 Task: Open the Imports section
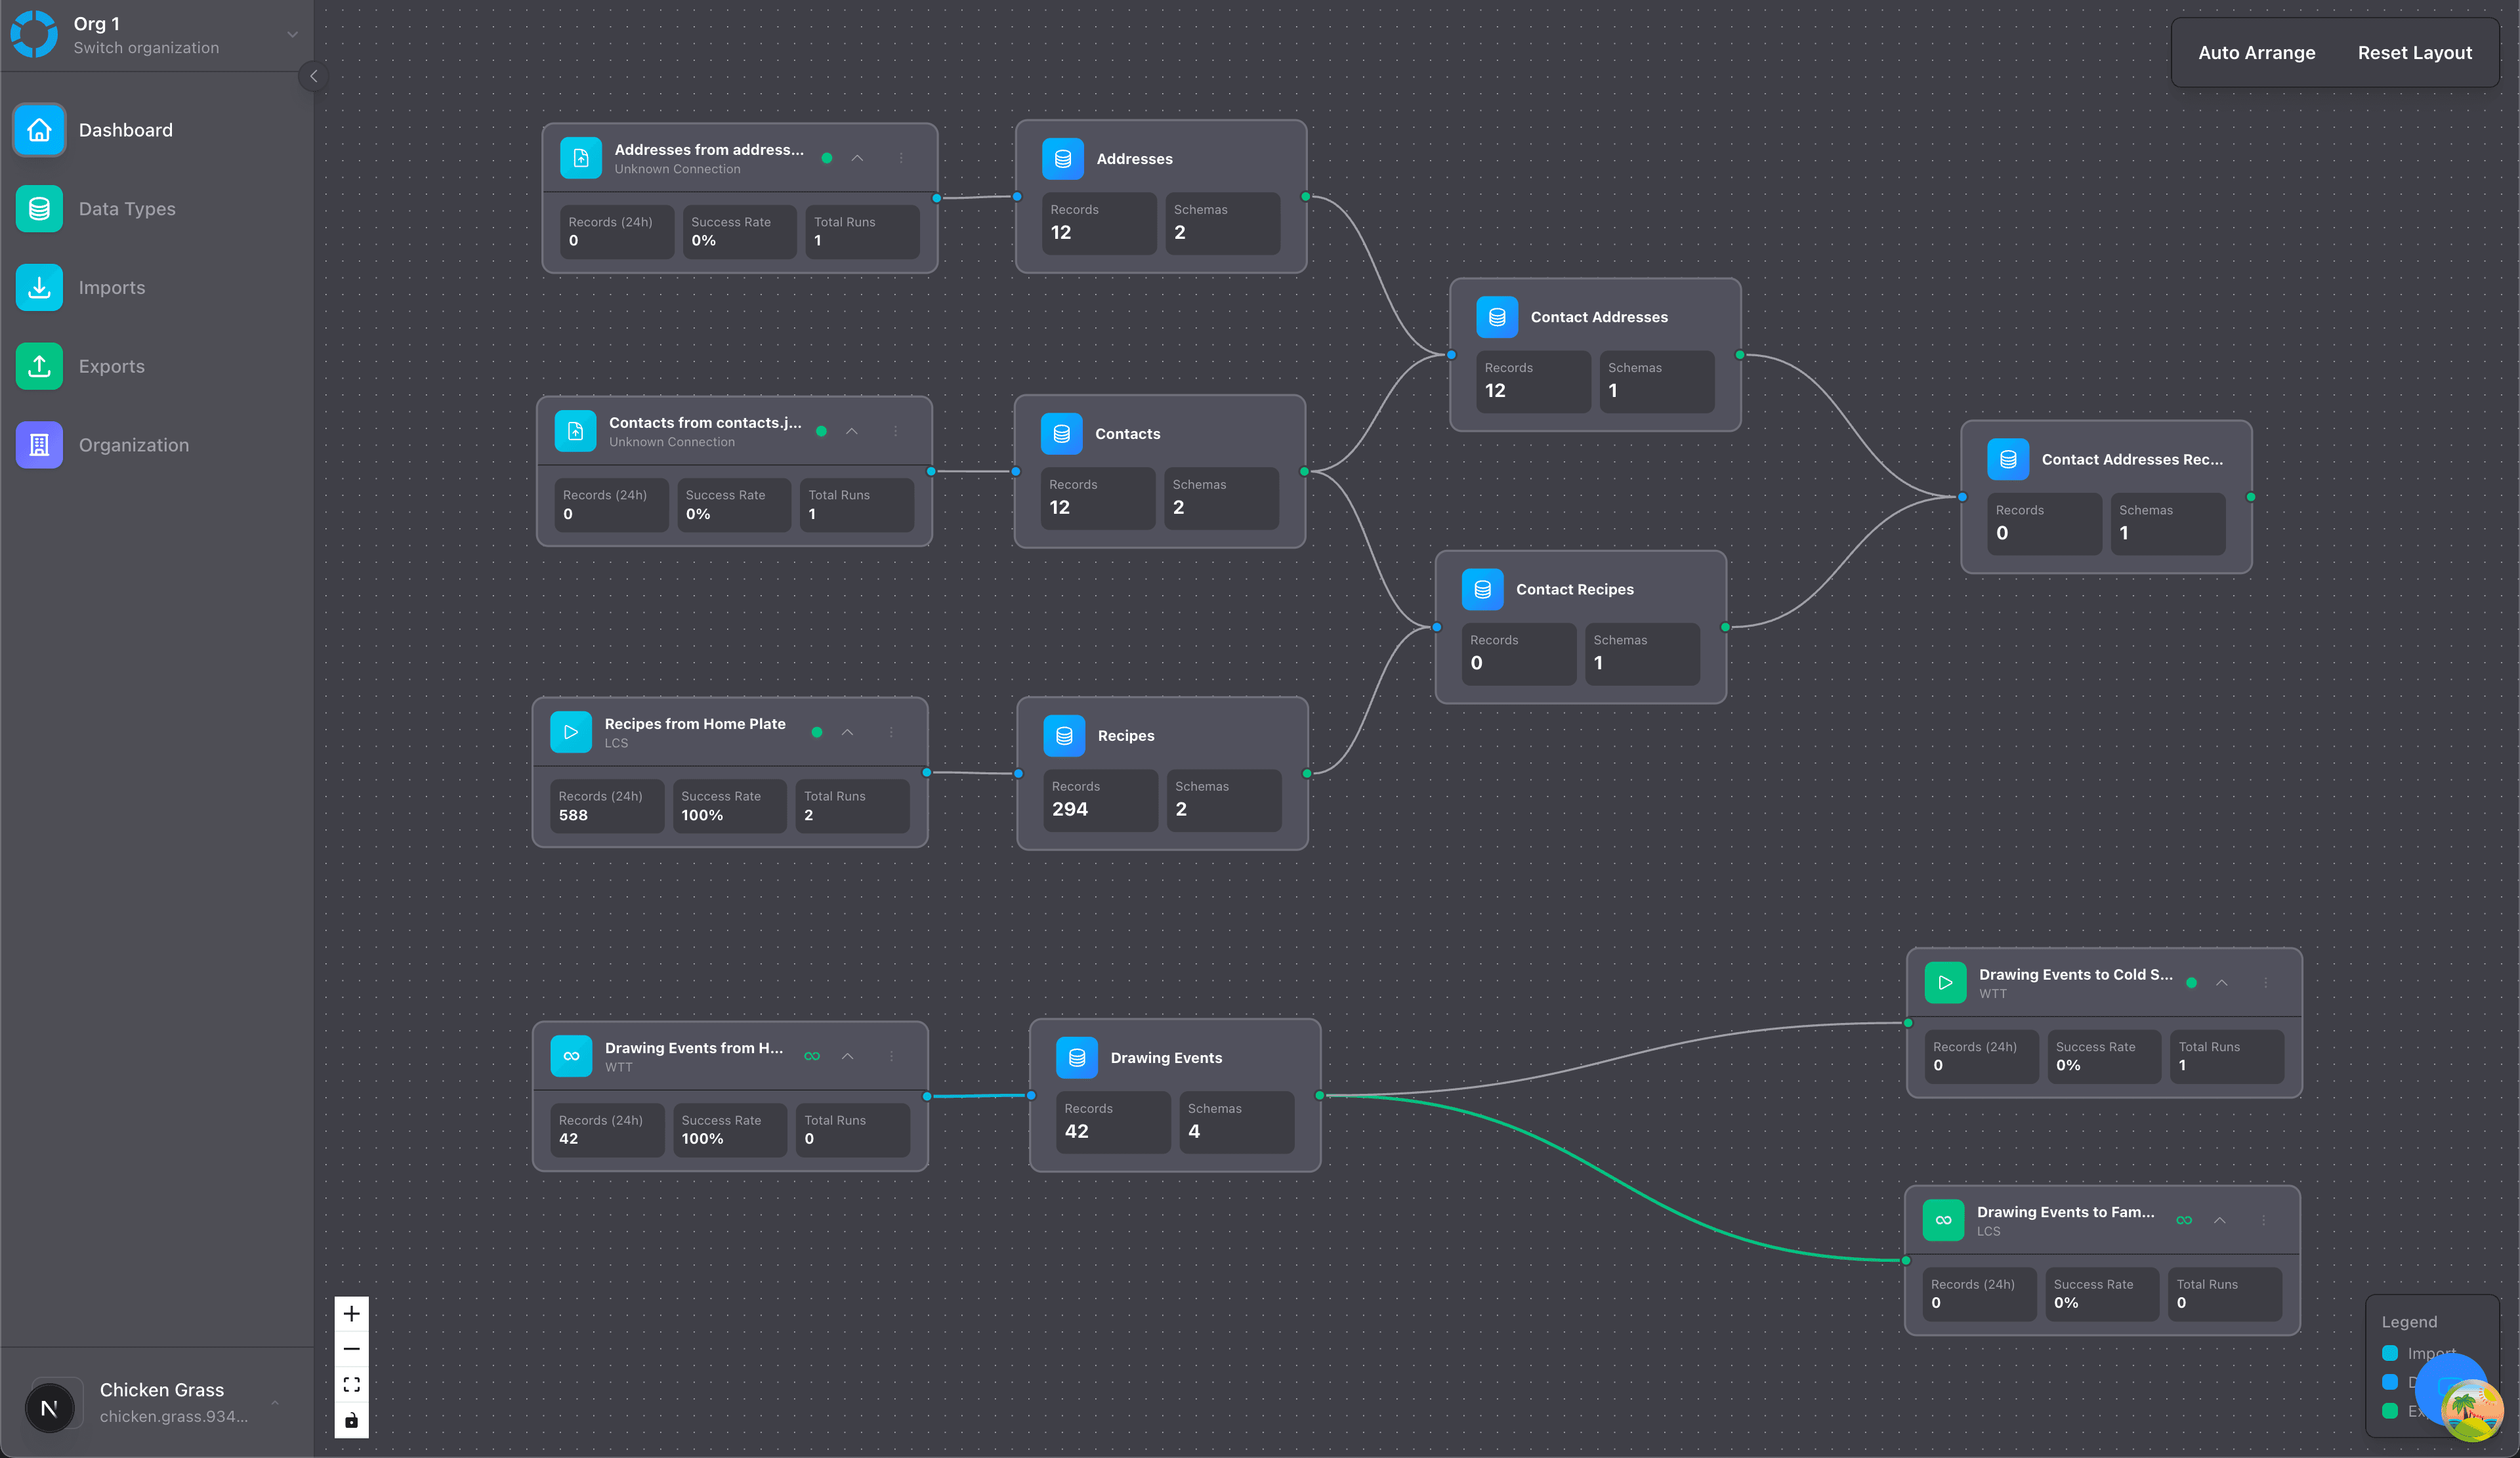112,287
